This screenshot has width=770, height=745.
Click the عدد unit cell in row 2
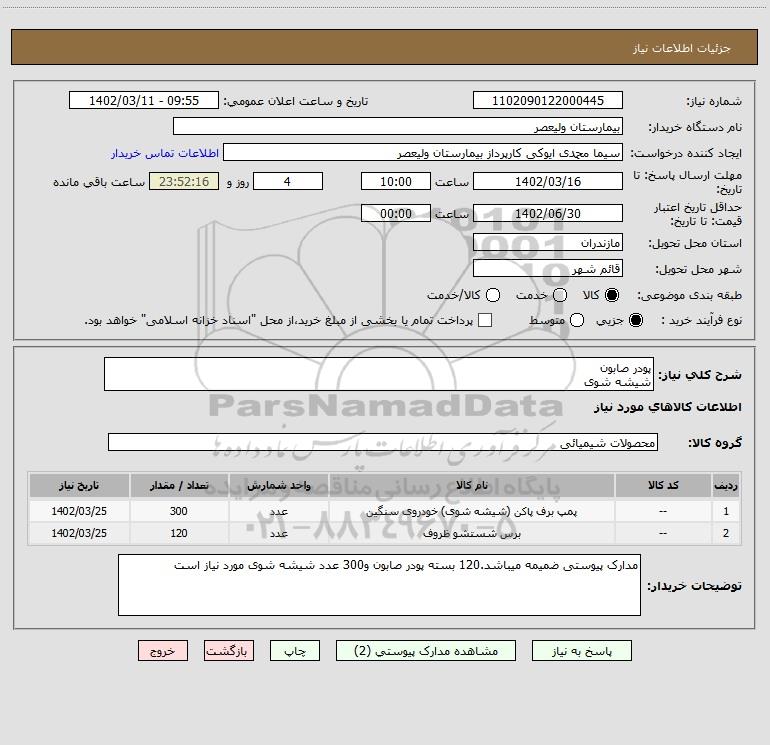278,533
